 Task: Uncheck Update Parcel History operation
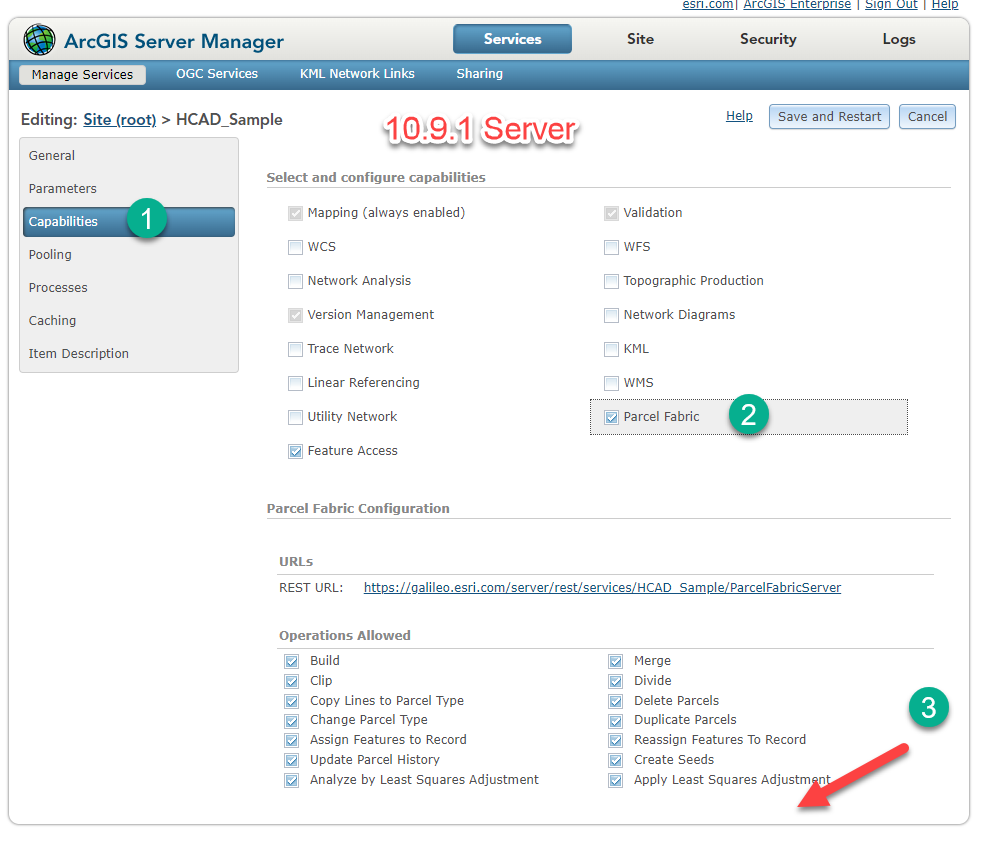click(292, 761)
